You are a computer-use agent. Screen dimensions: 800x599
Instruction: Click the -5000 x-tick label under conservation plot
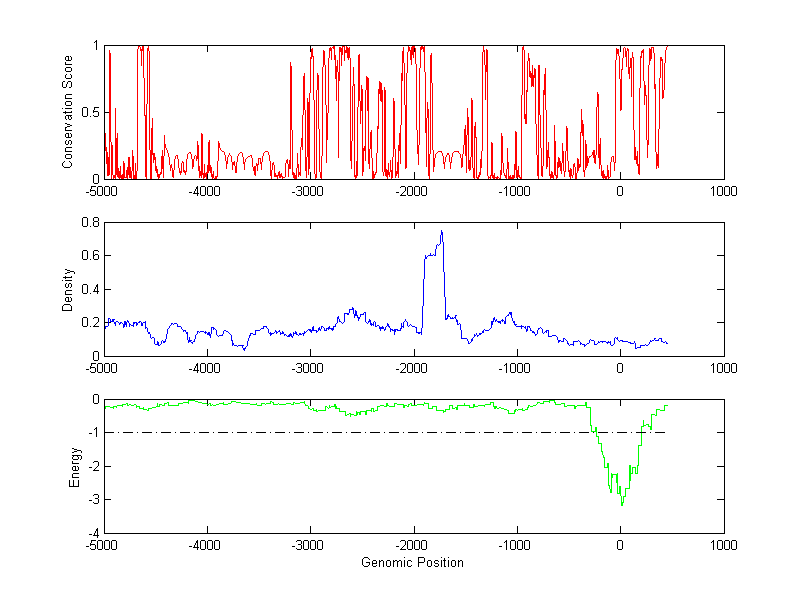(104, 192)
